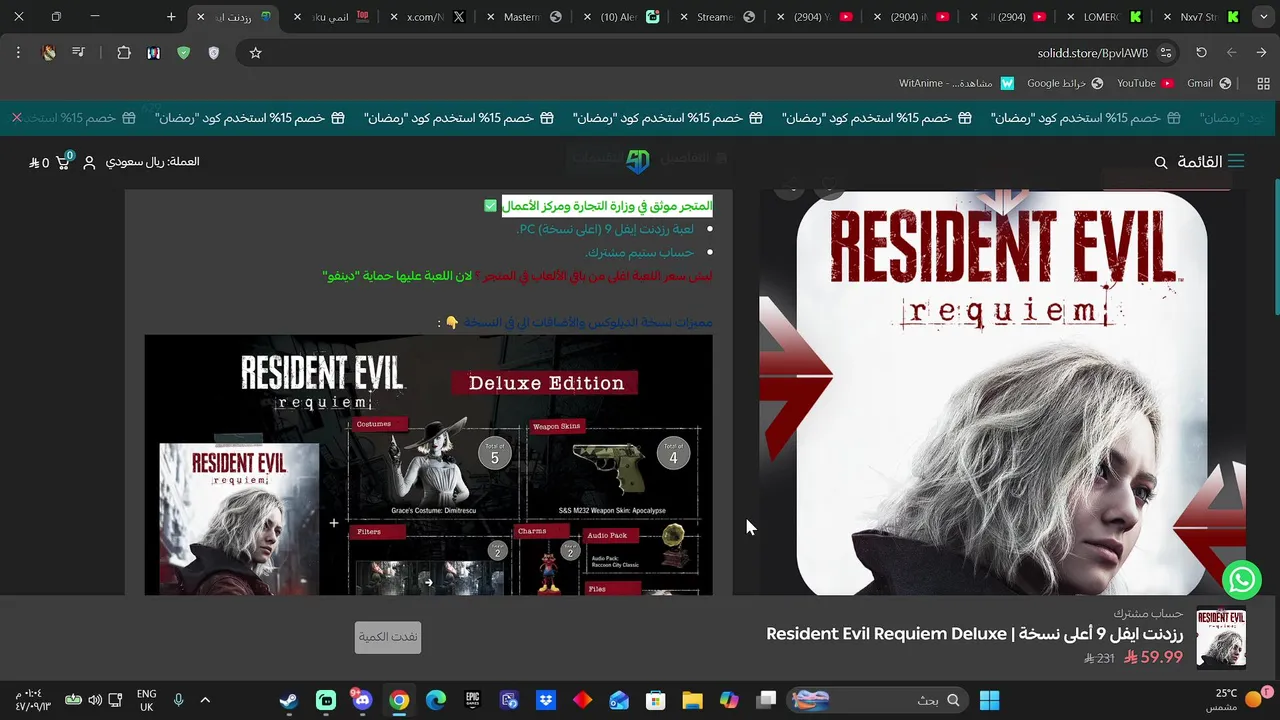The width and height of the screenshot is (1280, 720).
Task: Click the crossed-out 231 old price
Action: pos(1099,659)
